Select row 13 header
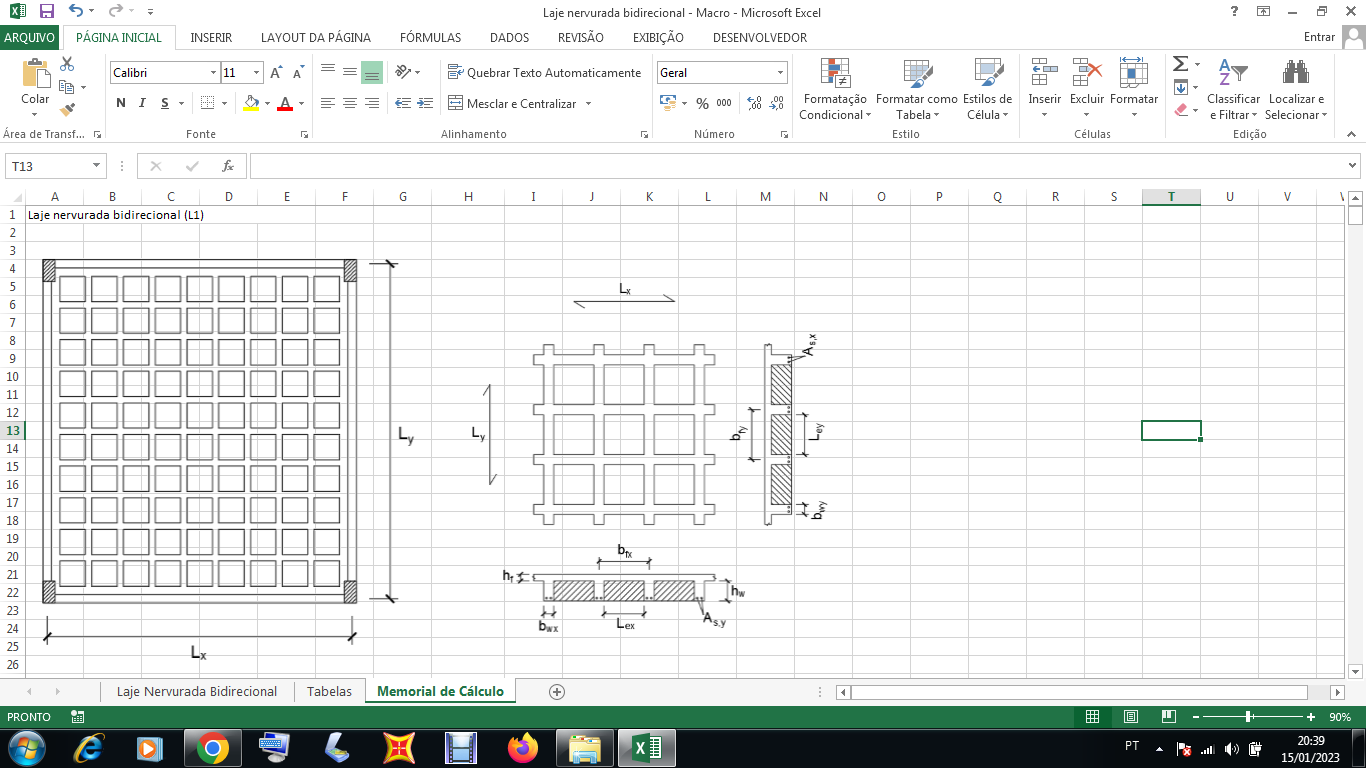The image size is (1366, 768). pyautogui.click(x=14, y=430)
